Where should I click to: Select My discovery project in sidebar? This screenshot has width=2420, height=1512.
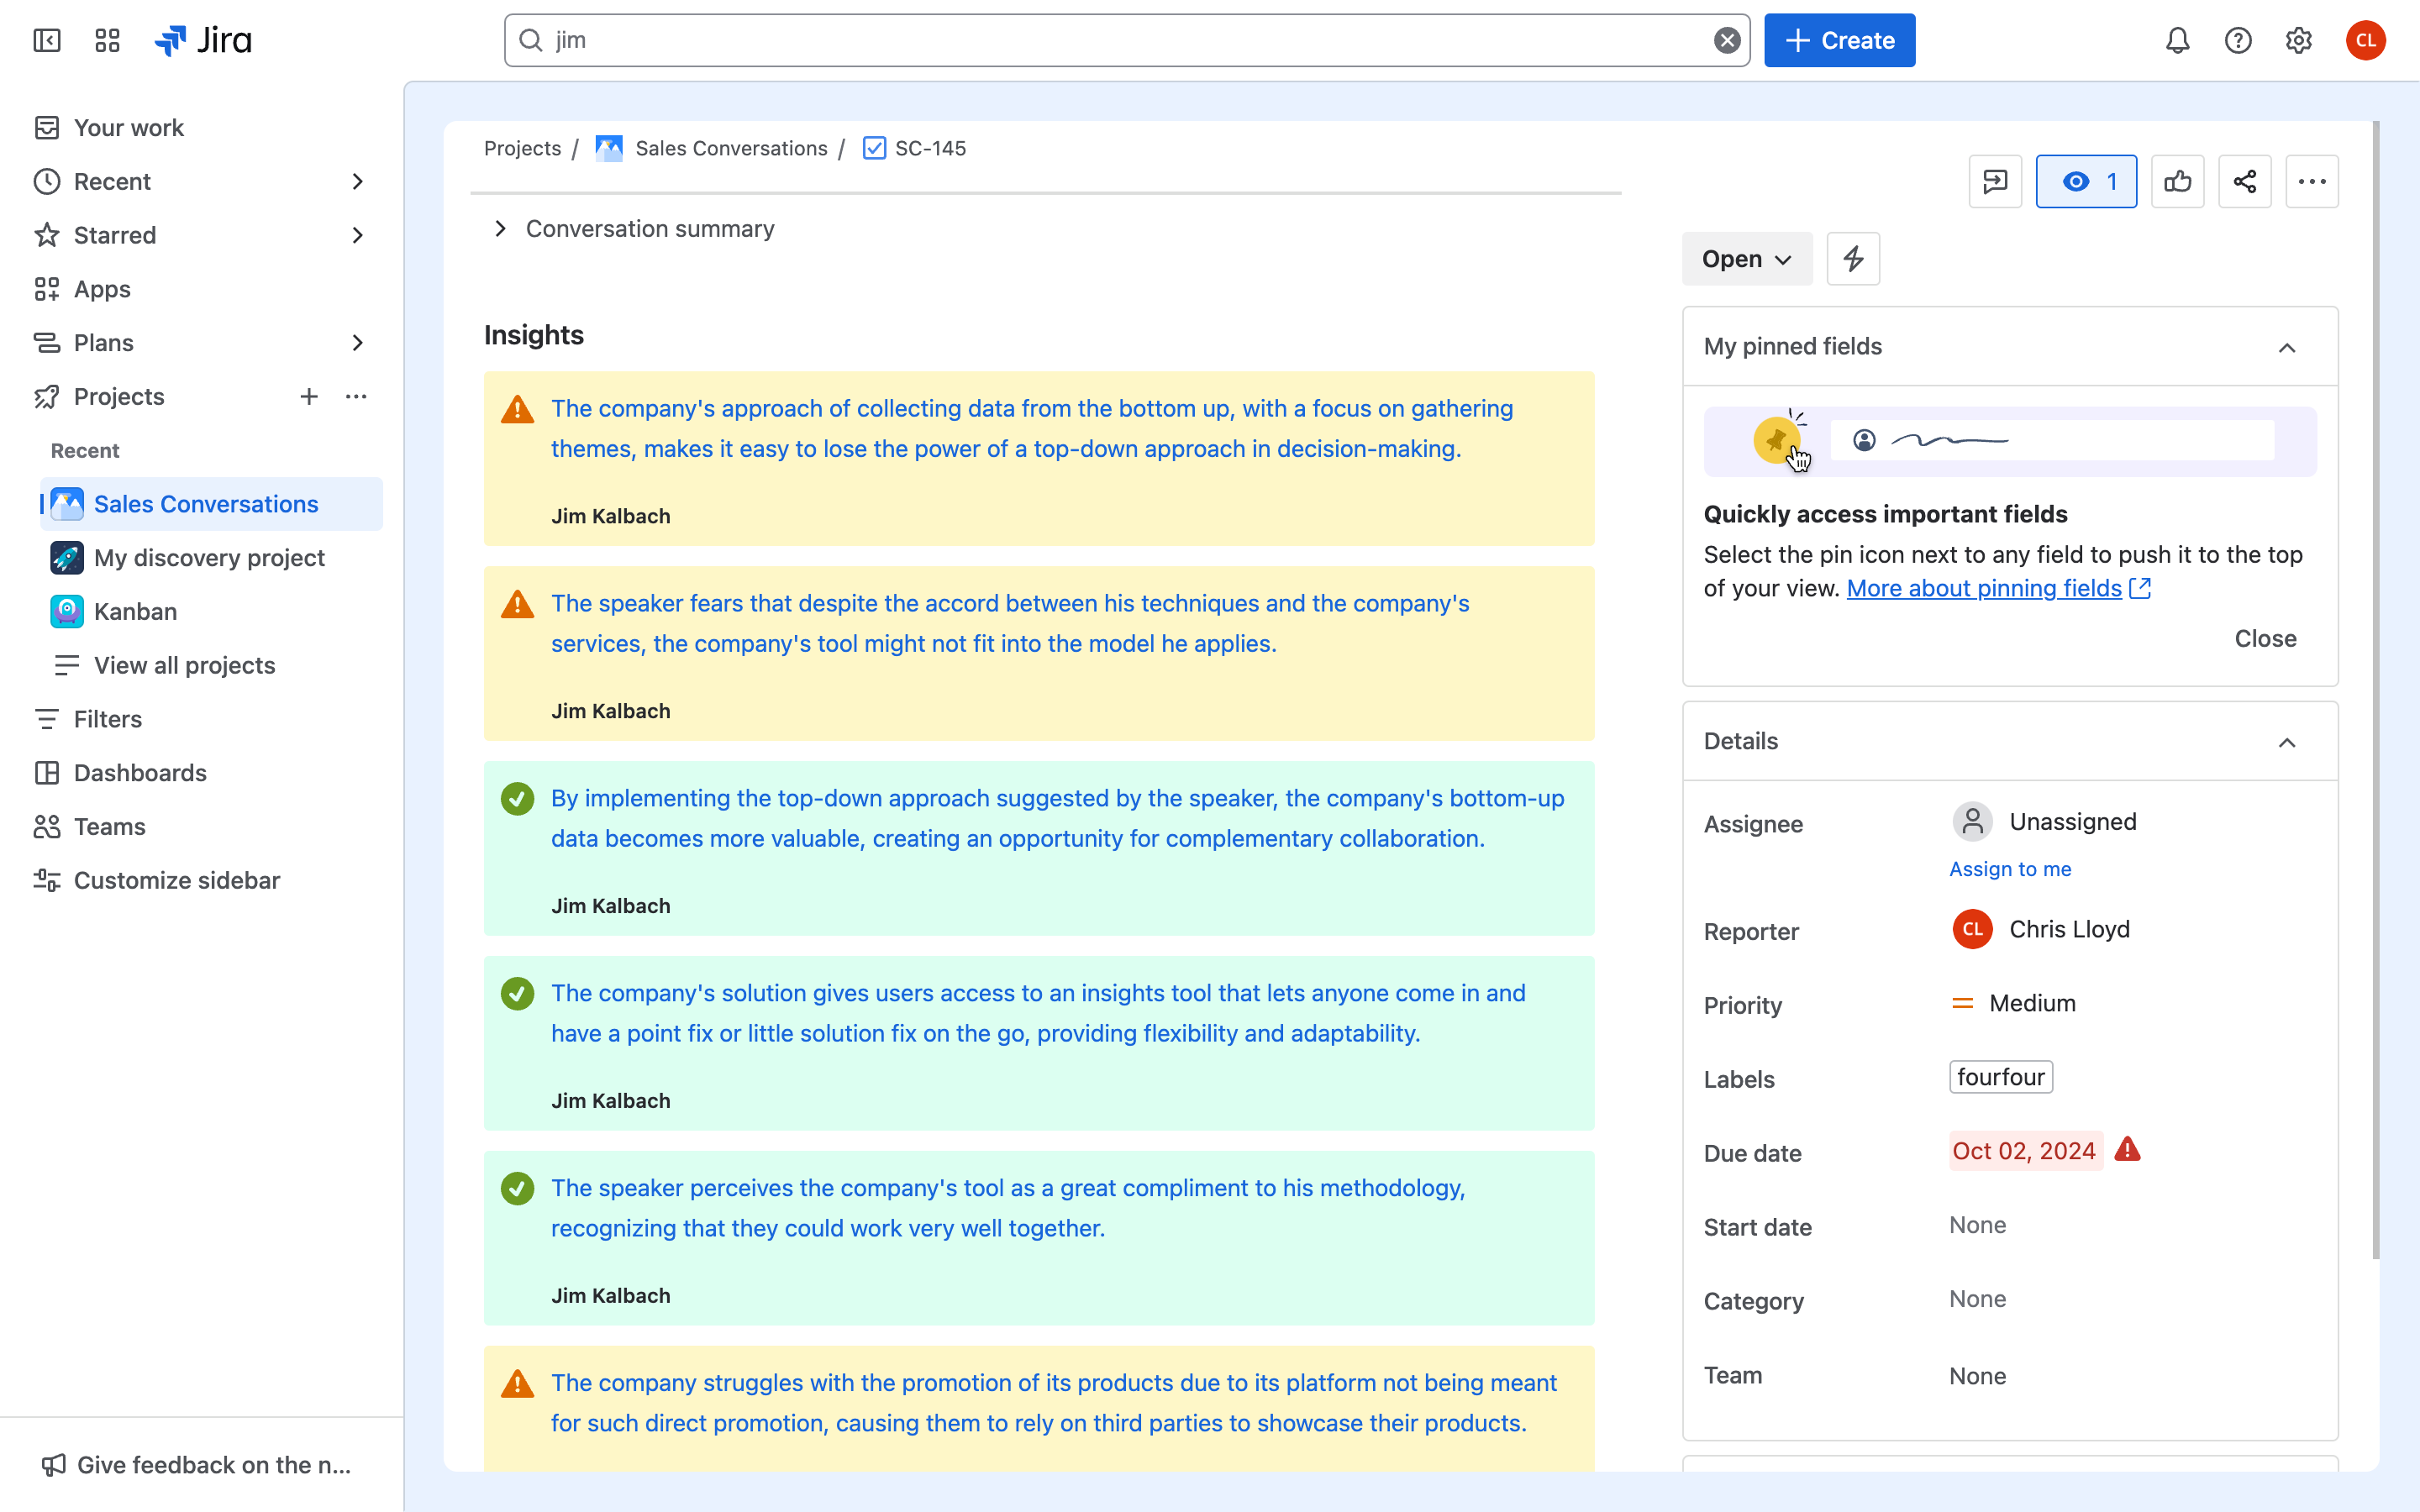coord(209,558)
